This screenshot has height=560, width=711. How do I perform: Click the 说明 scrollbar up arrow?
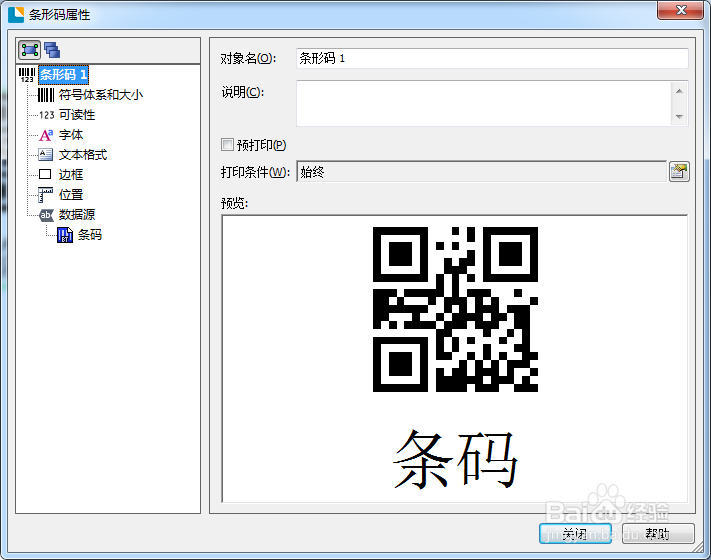[679, 91]
